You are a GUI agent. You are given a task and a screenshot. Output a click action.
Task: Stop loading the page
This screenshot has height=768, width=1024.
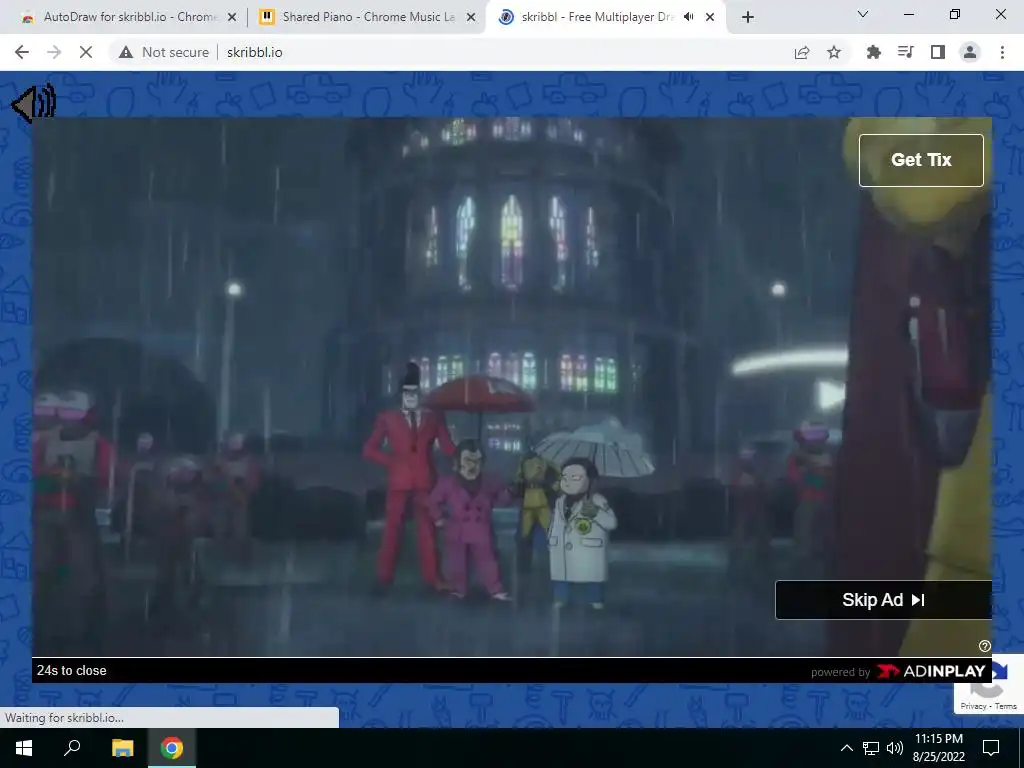pos(86,52)
